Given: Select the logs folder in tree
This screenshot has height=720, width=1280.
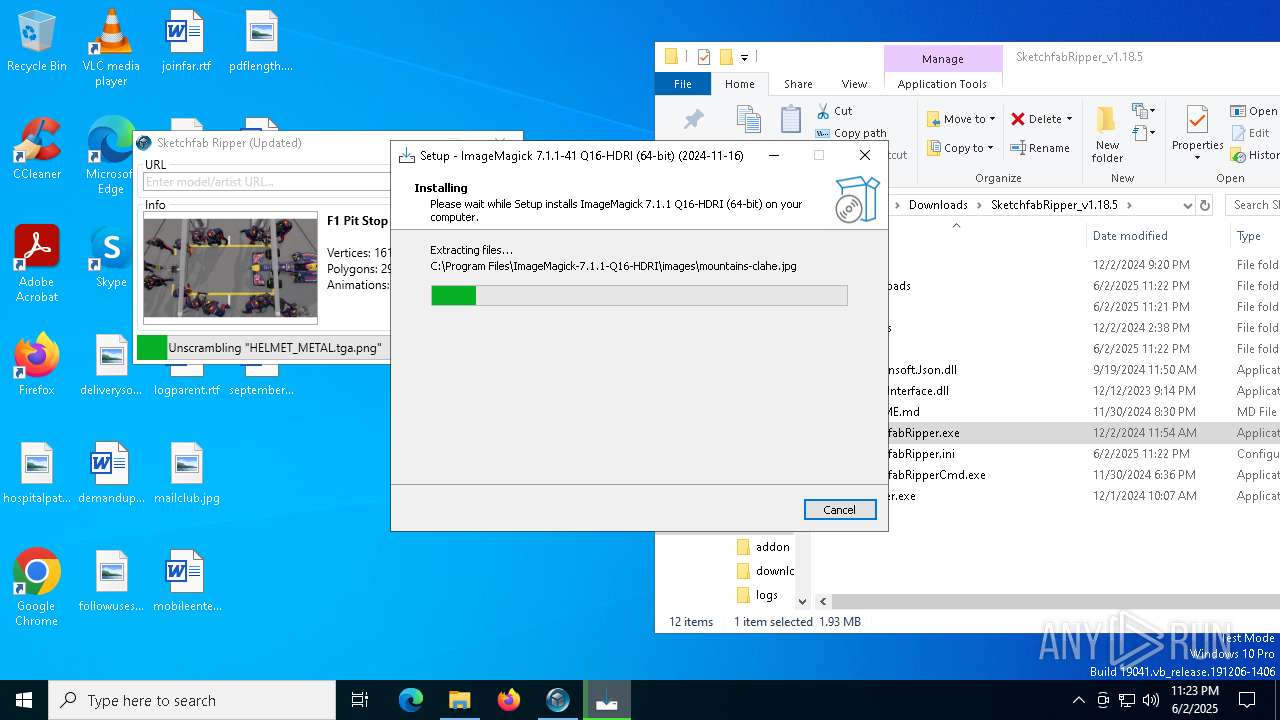Looking at the screenshot, I should (757, 595).
